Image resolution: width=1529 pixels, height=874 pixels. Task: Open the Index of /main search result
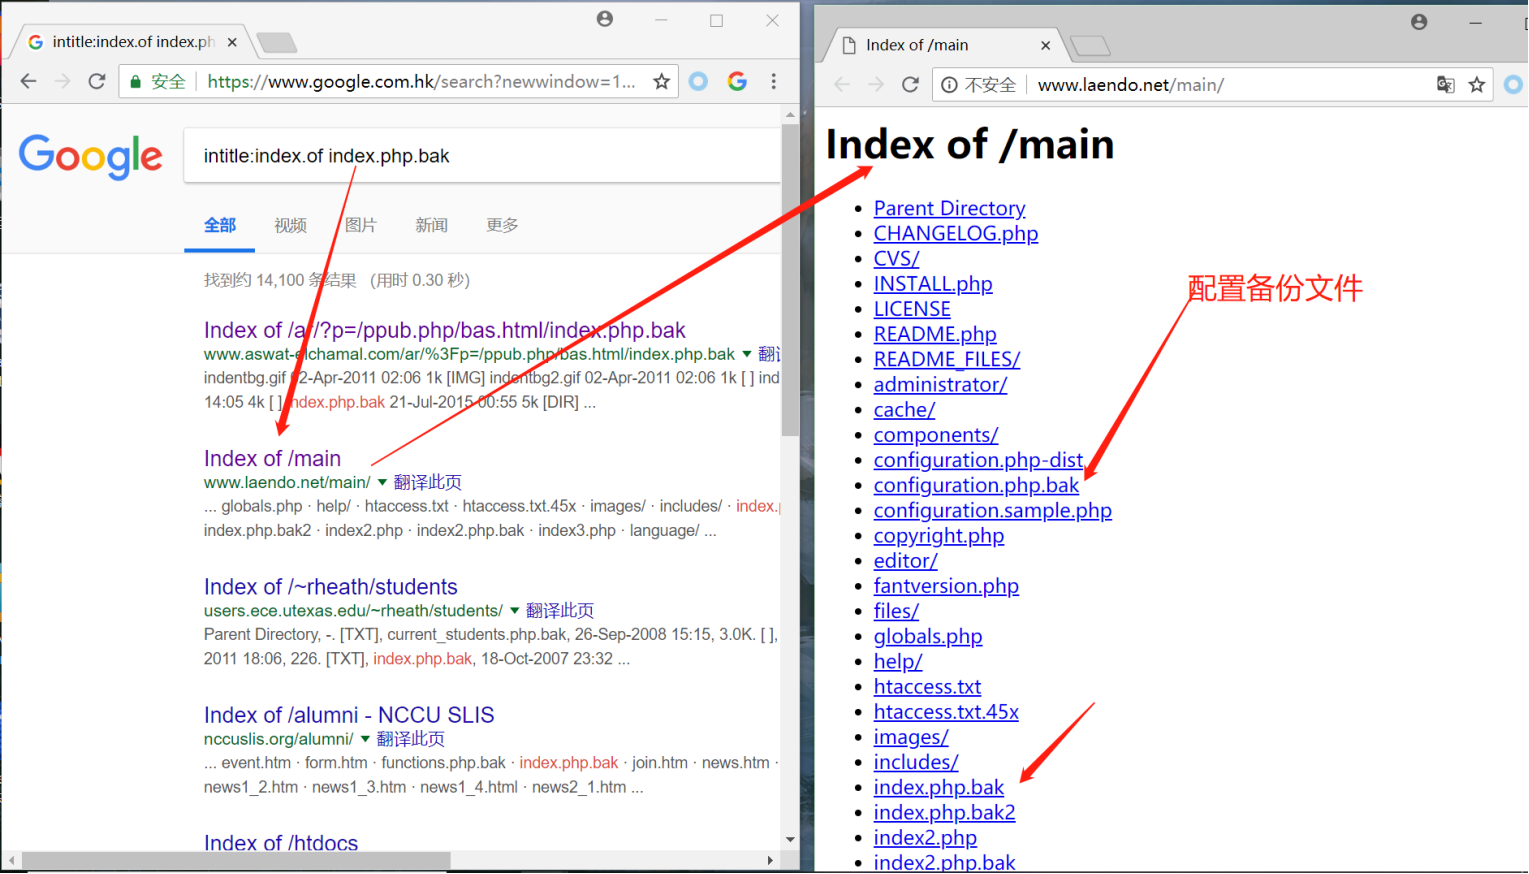(272, 458)
